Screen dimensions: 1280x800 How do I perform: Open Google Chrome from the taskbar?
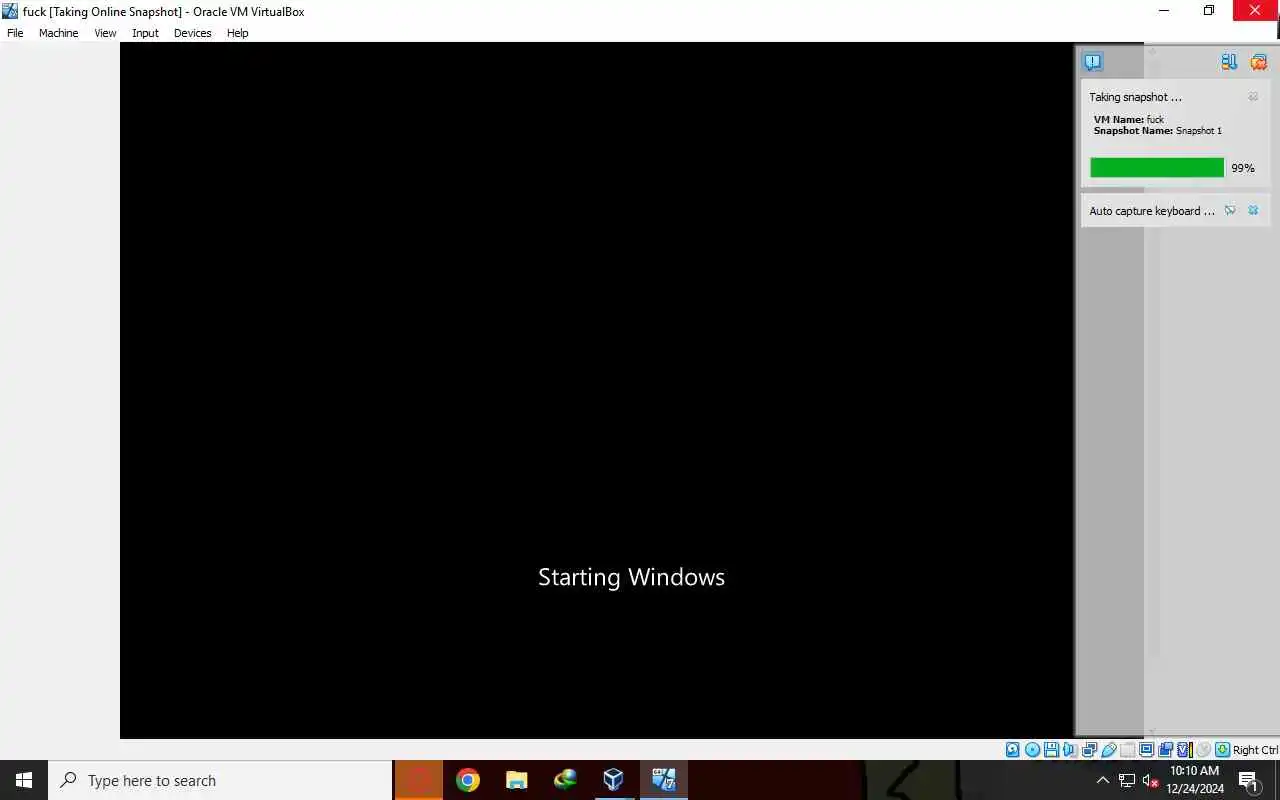(467, 780)
